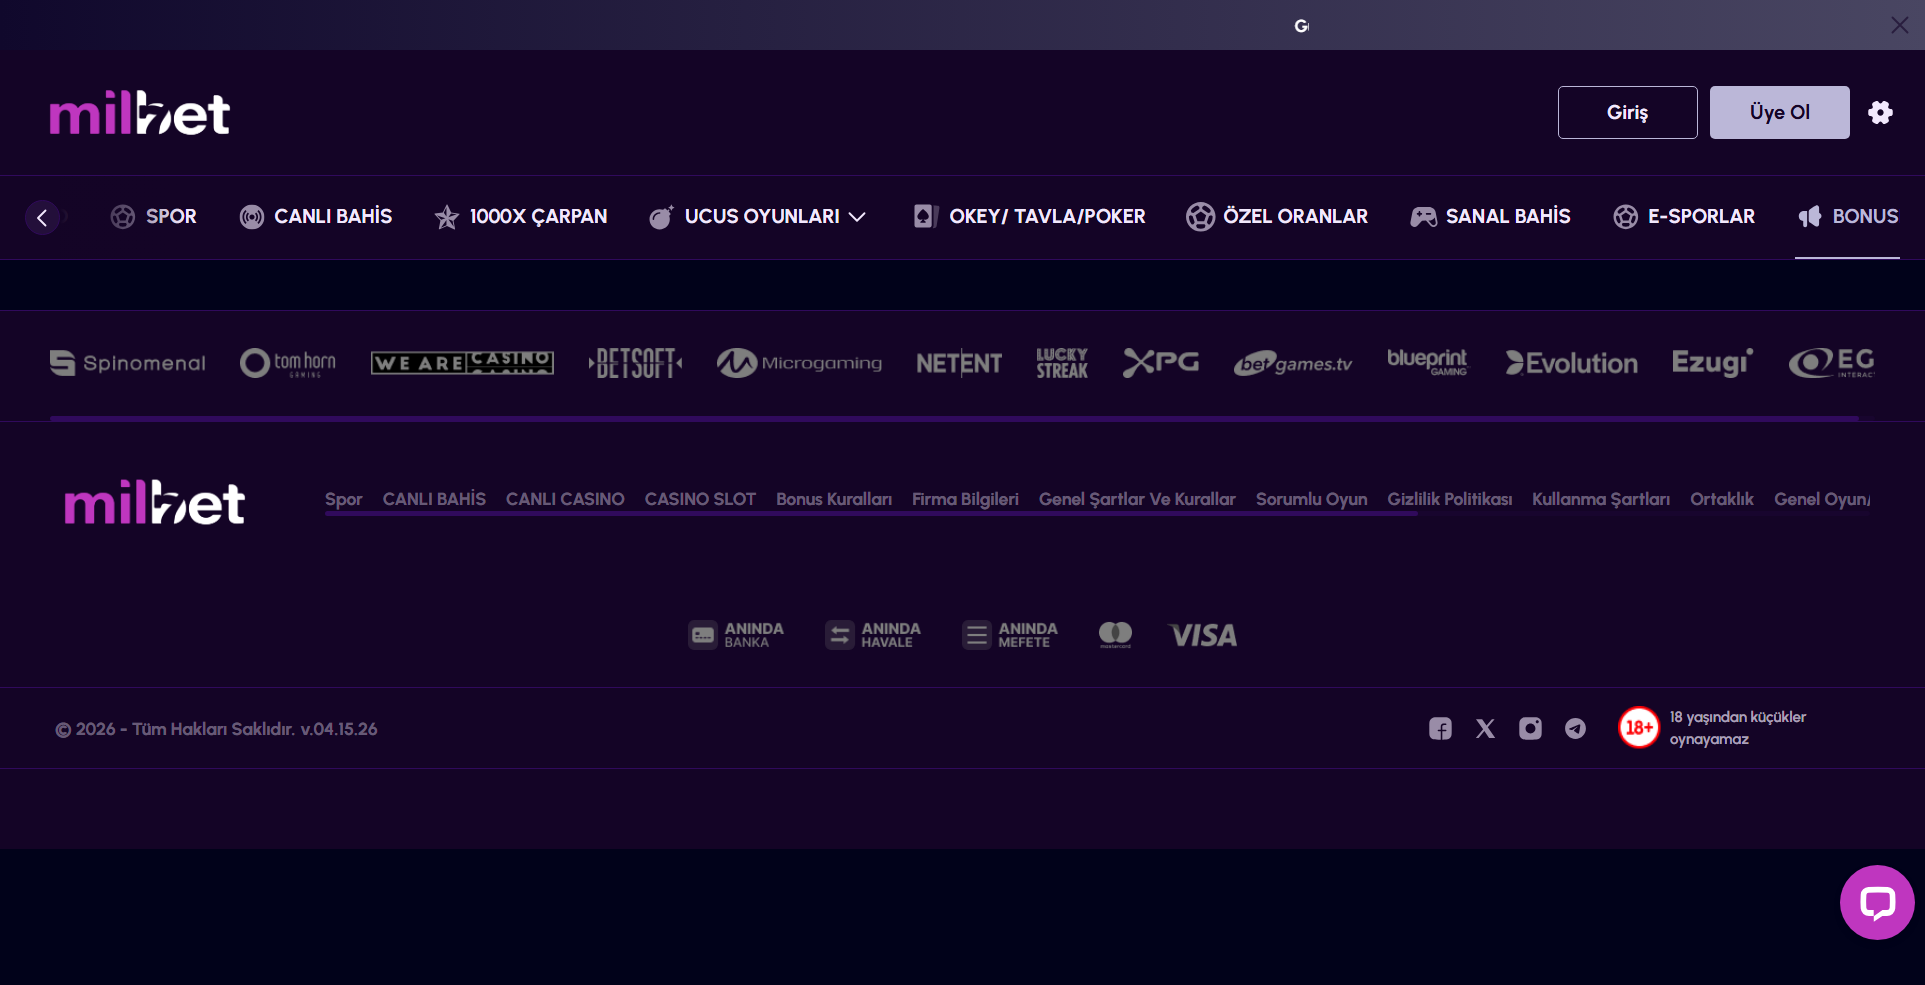Click the NetEnt provider logo

(x=958, y=363)
